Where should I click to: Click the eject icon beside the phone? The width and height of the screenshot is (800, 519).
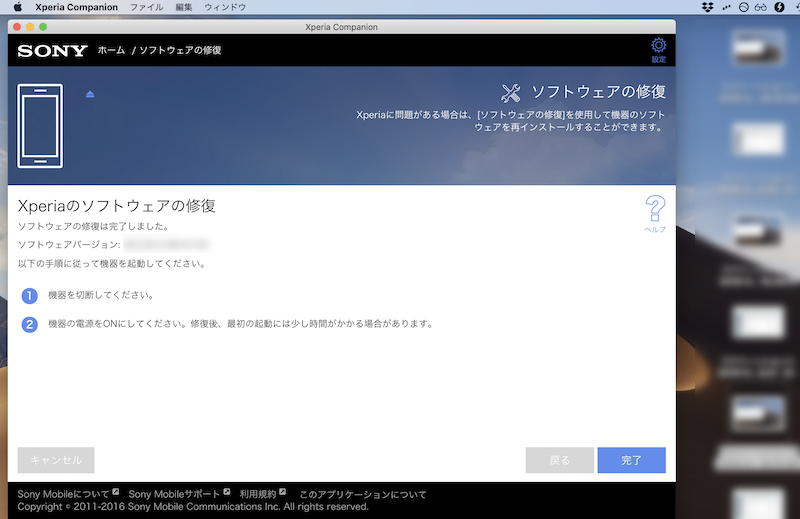point(90,94)
